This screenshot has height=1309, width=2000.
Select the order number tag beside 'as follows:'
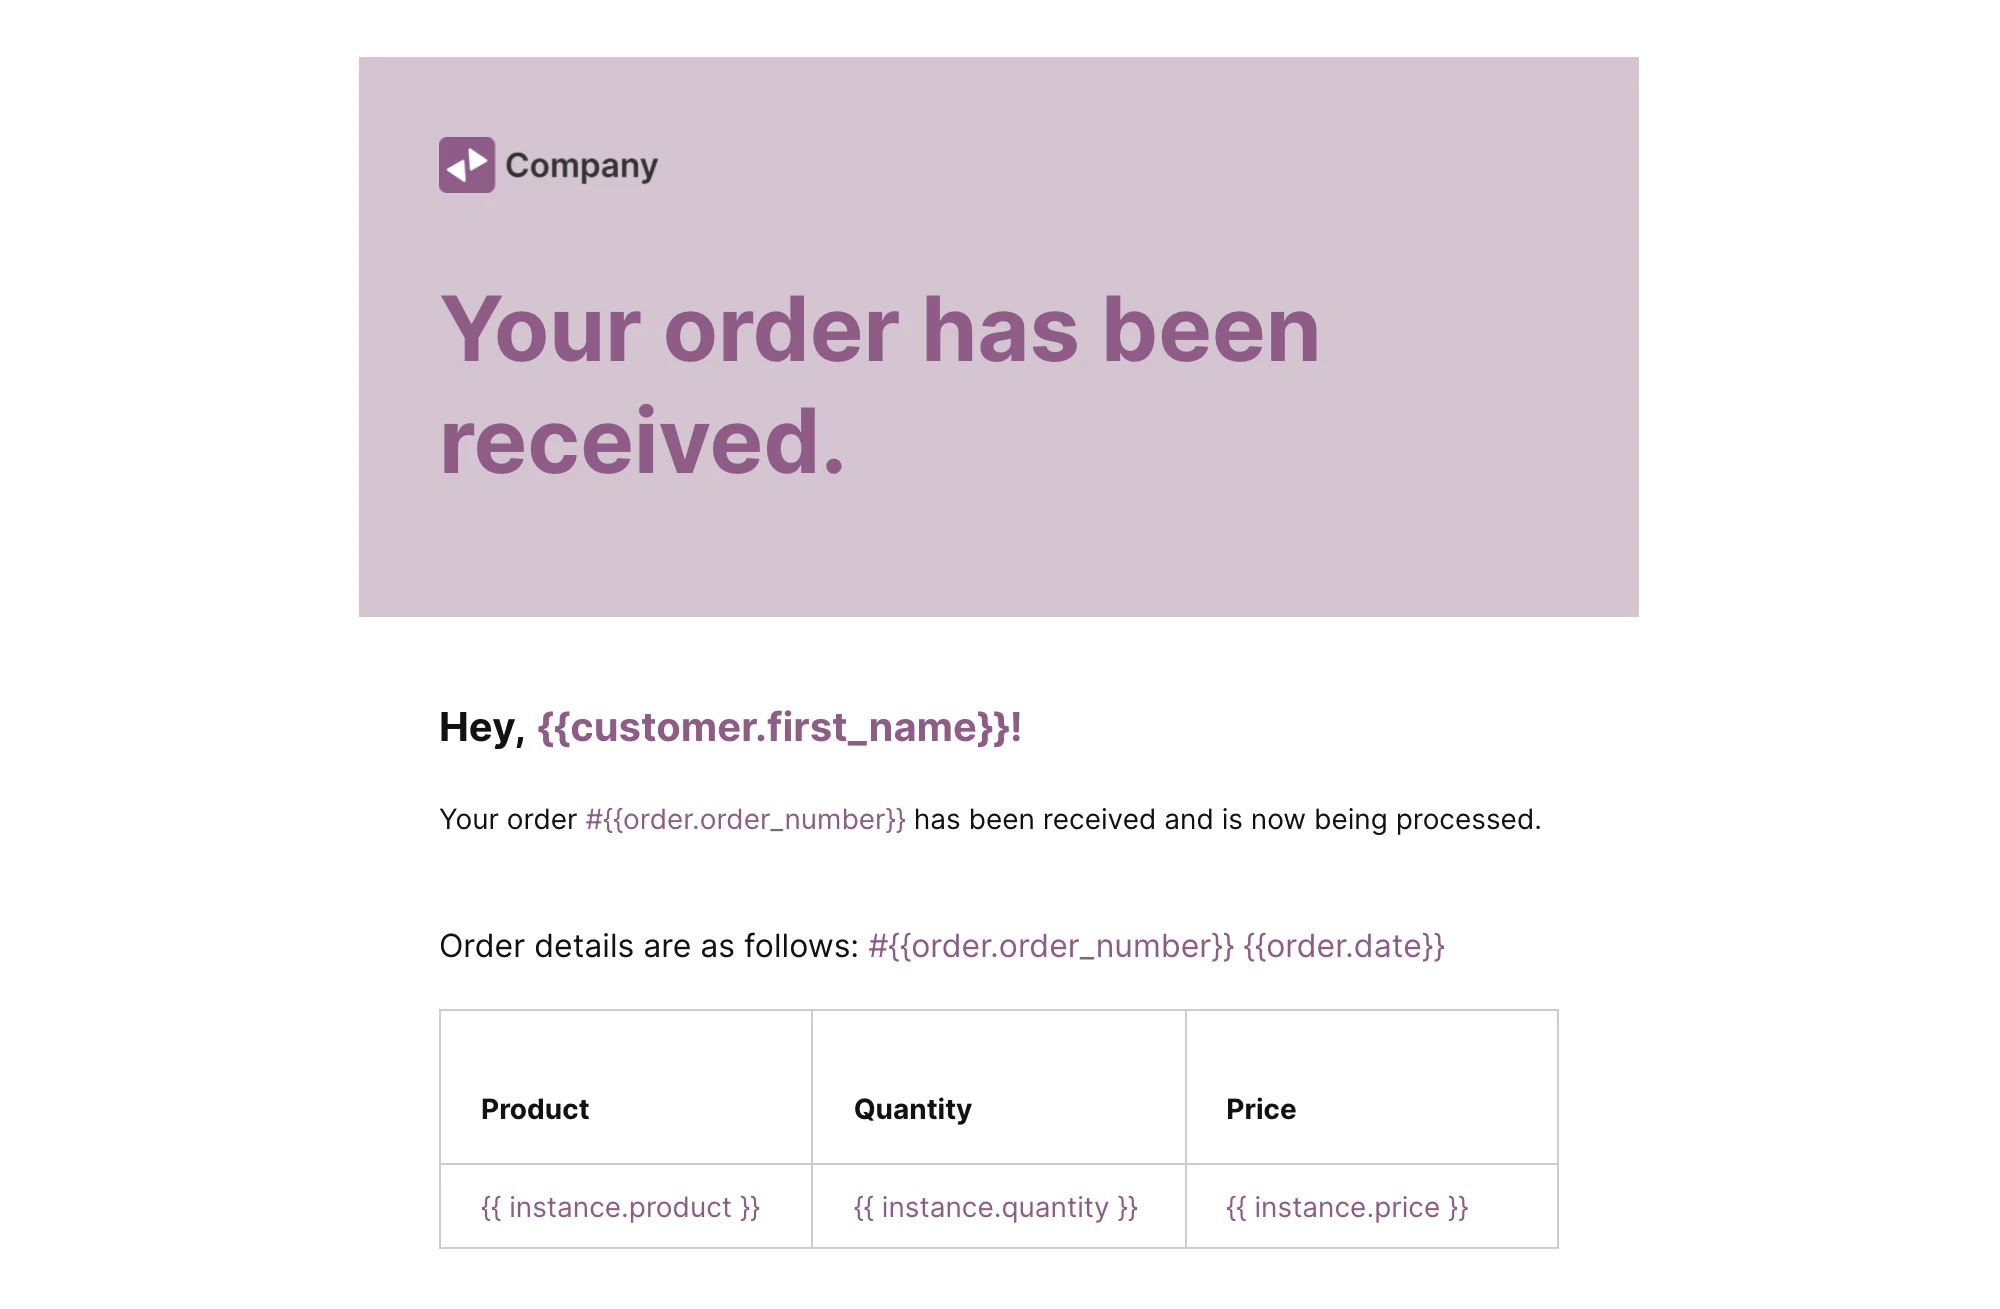click(x=1051, y=946)
